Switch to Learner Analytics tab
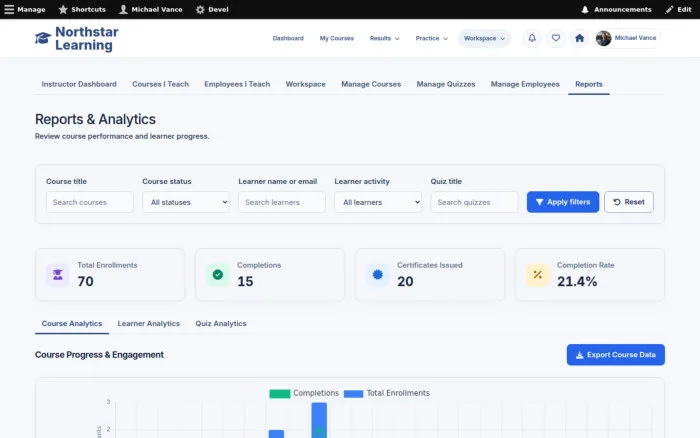The image size is (700, 438). [x=149, y=324]
